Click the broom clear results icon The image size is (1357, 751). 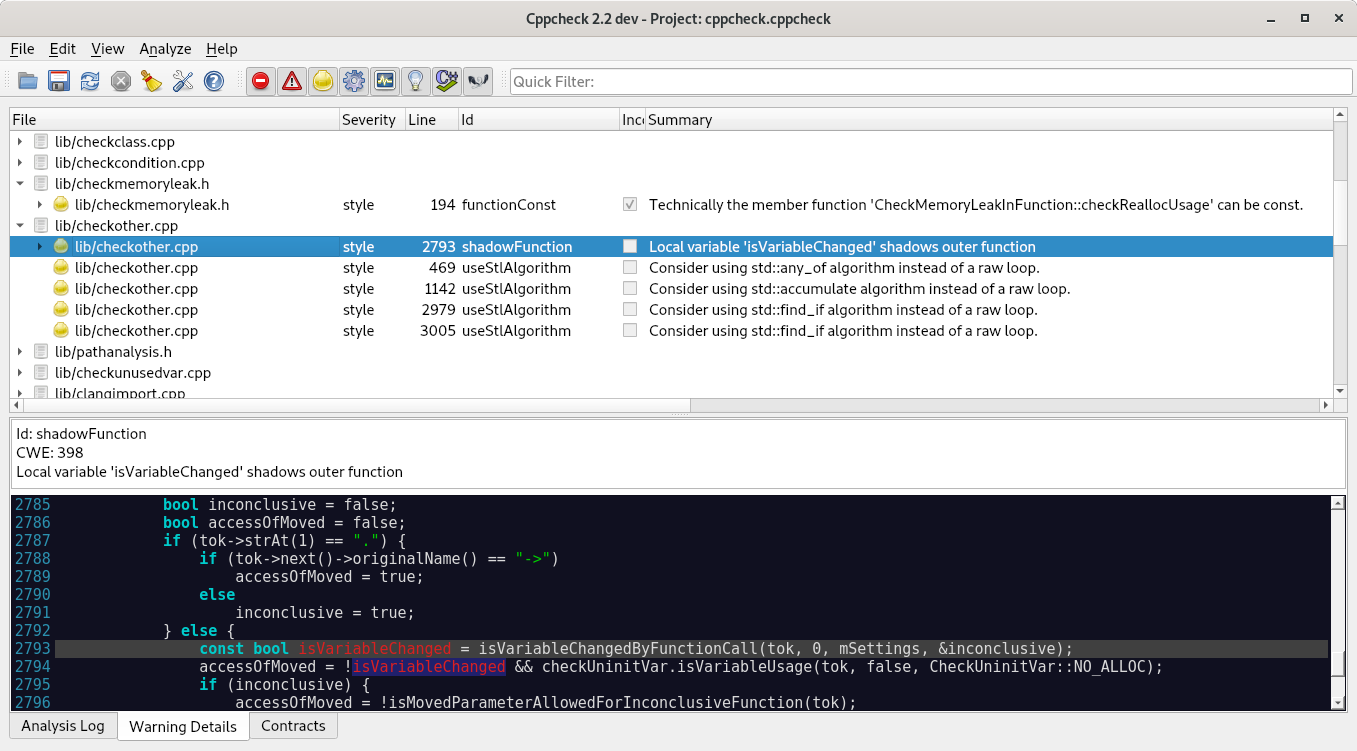coord(151,82)
